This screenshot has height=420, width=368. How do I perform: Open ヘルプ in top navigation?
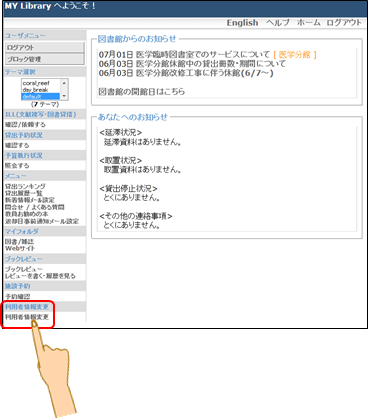coord(277,23)
